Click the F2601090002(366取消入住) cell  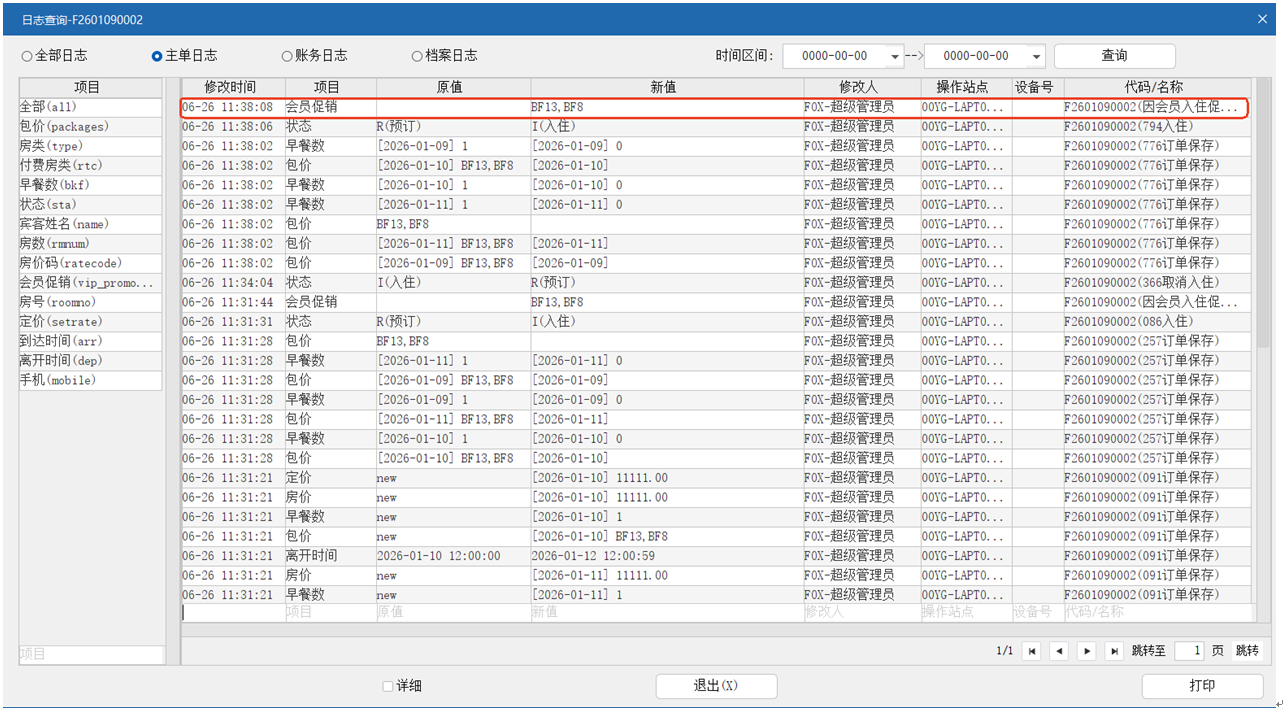1157,283
